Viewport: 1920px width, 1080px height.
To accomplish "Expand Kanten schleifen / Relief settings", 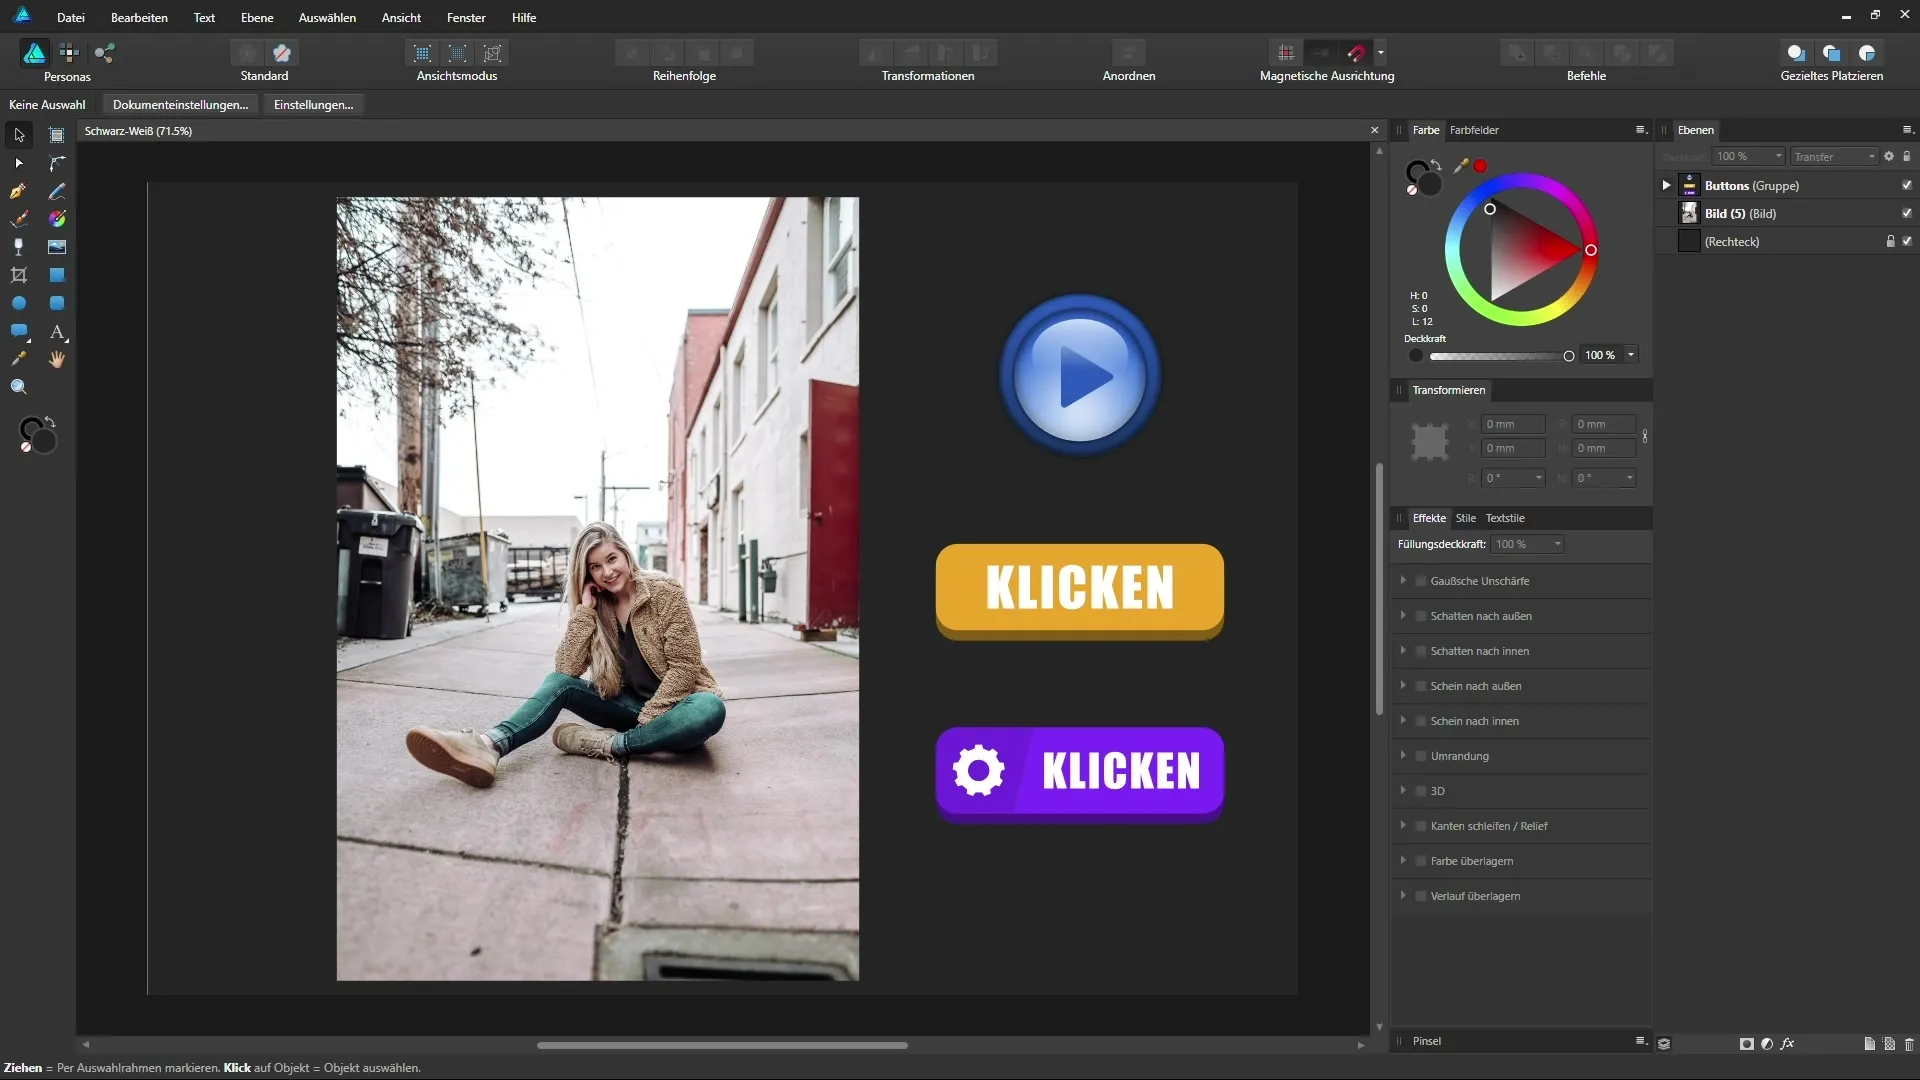I will tap(1403, 825).
